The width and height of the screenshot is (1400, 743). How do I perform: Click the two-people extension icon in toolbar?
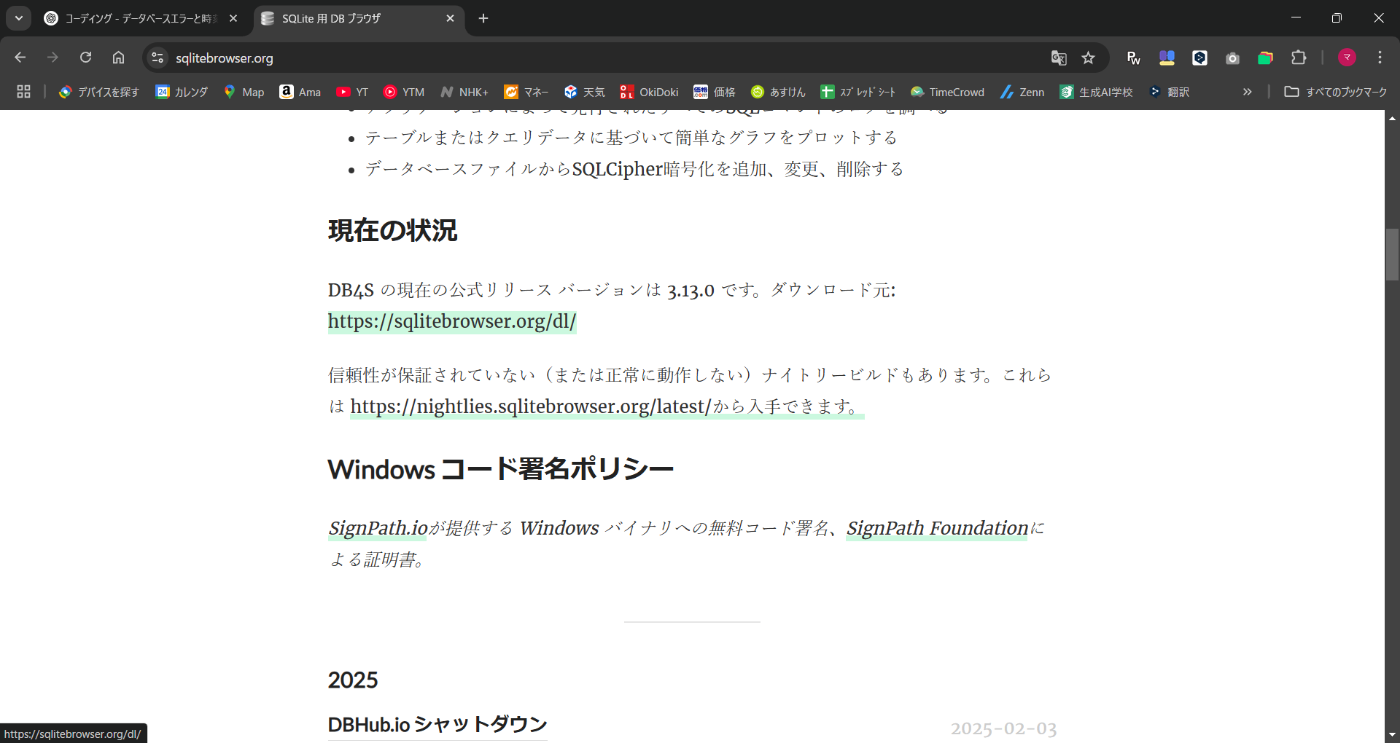point(1166,58)
